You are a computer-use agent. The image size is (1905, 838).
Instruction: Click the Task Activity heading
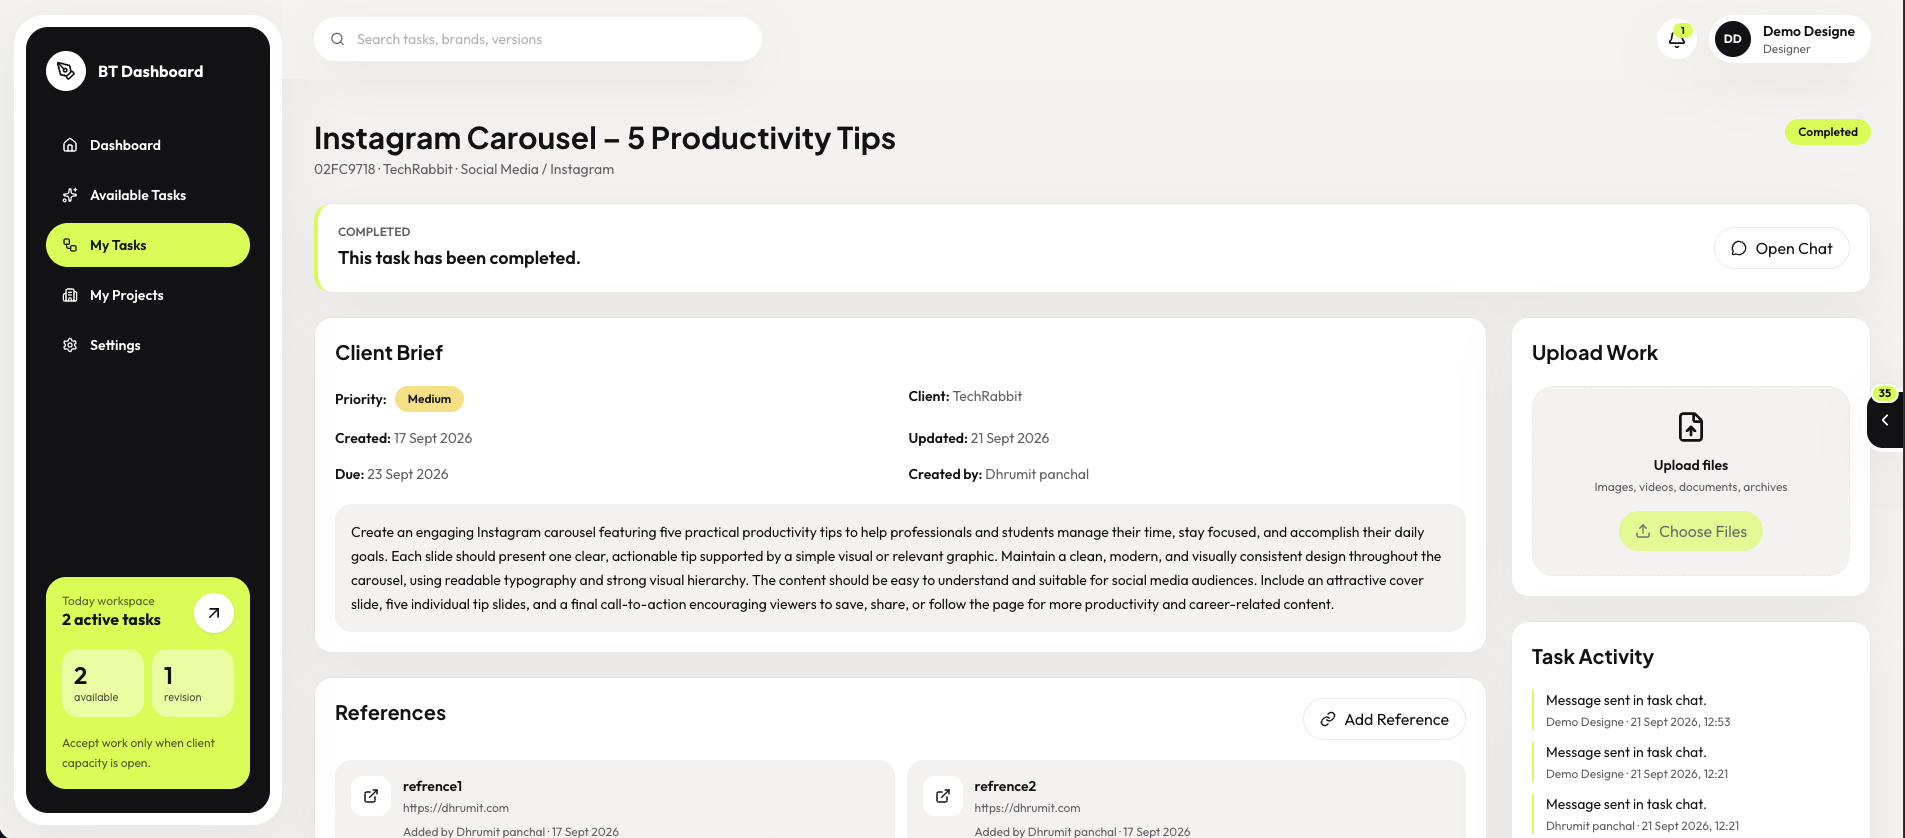click(1593, 657)
